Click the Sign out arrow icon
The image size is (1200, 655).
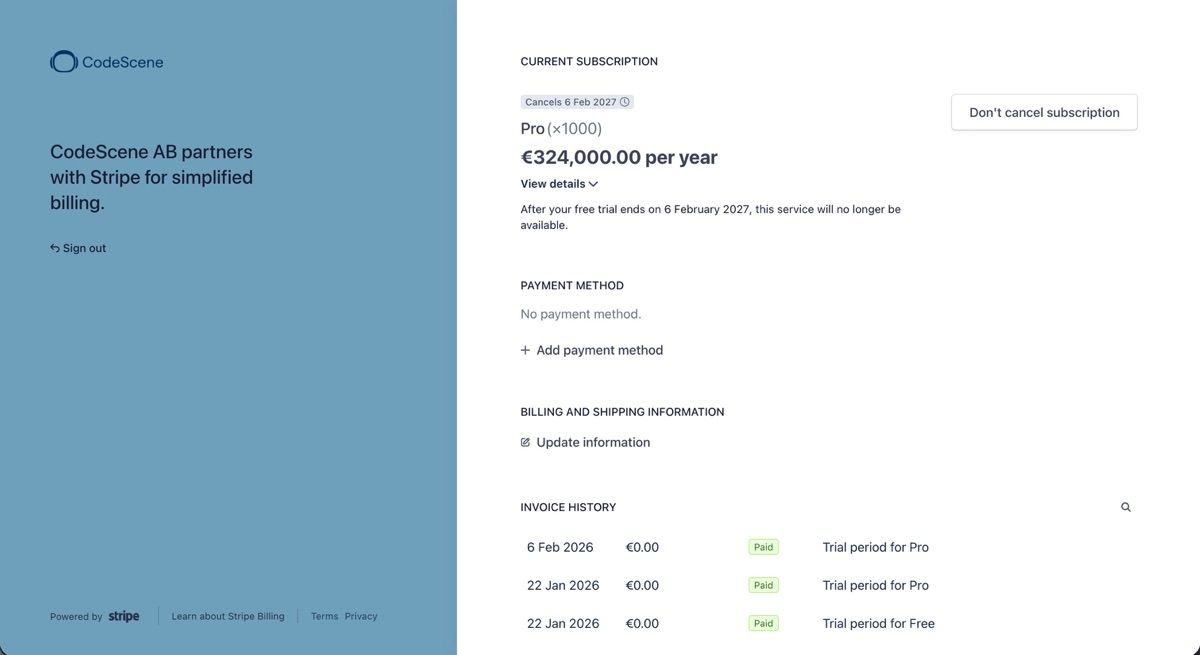tap(55, 248)
